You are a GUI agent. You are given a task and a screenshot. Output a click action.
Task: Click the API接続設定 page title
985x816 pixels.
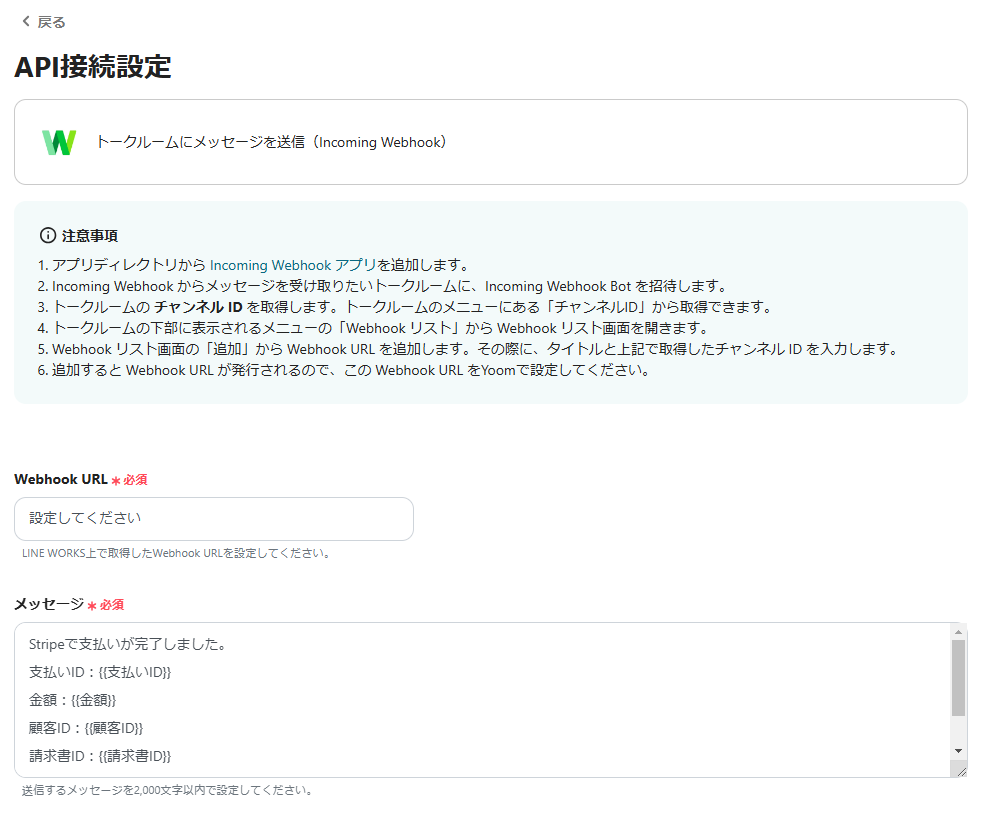[94, 67]
